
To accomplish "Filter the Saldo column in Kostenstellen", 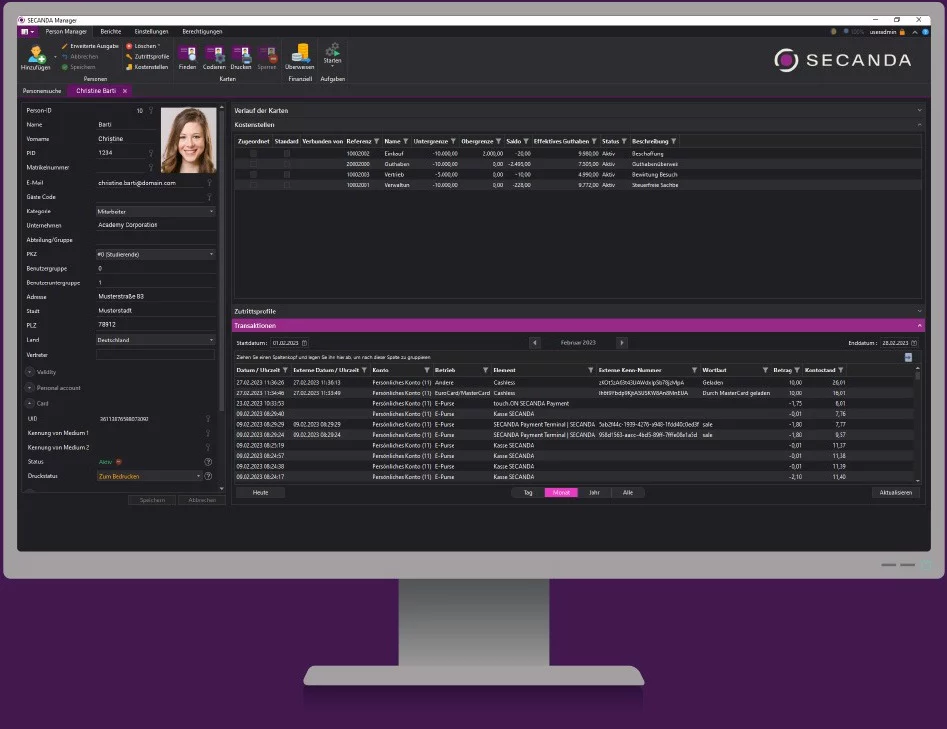I will pos(525,141).
